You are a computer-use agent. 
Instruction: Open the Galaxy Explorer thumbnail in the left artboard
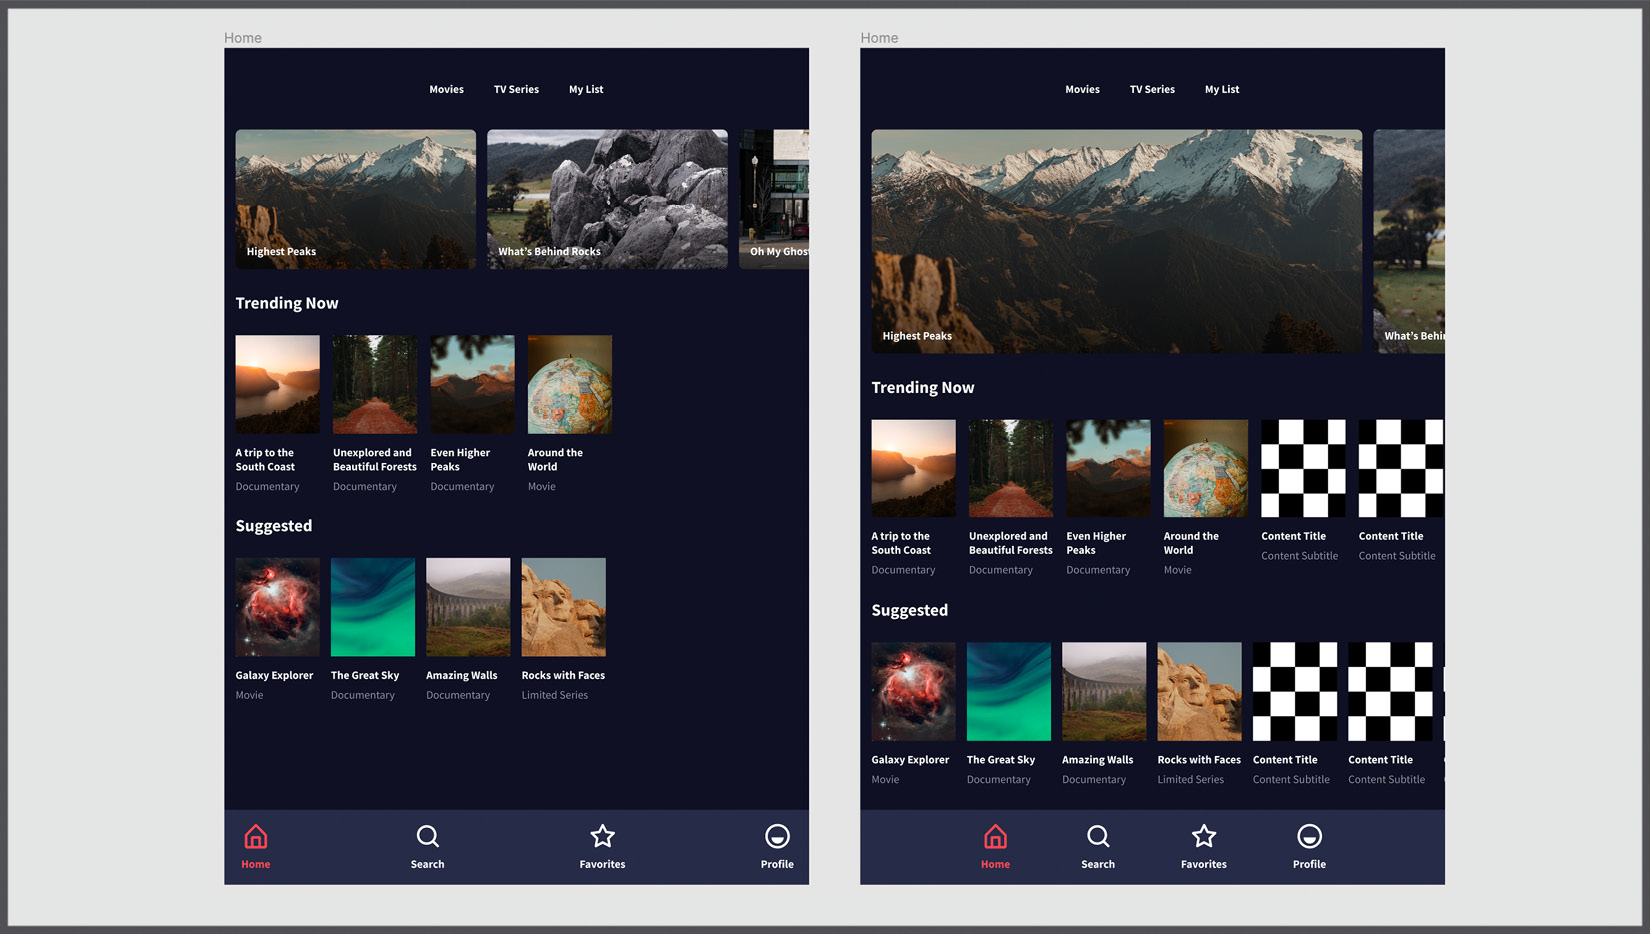[x=277, y=607]
